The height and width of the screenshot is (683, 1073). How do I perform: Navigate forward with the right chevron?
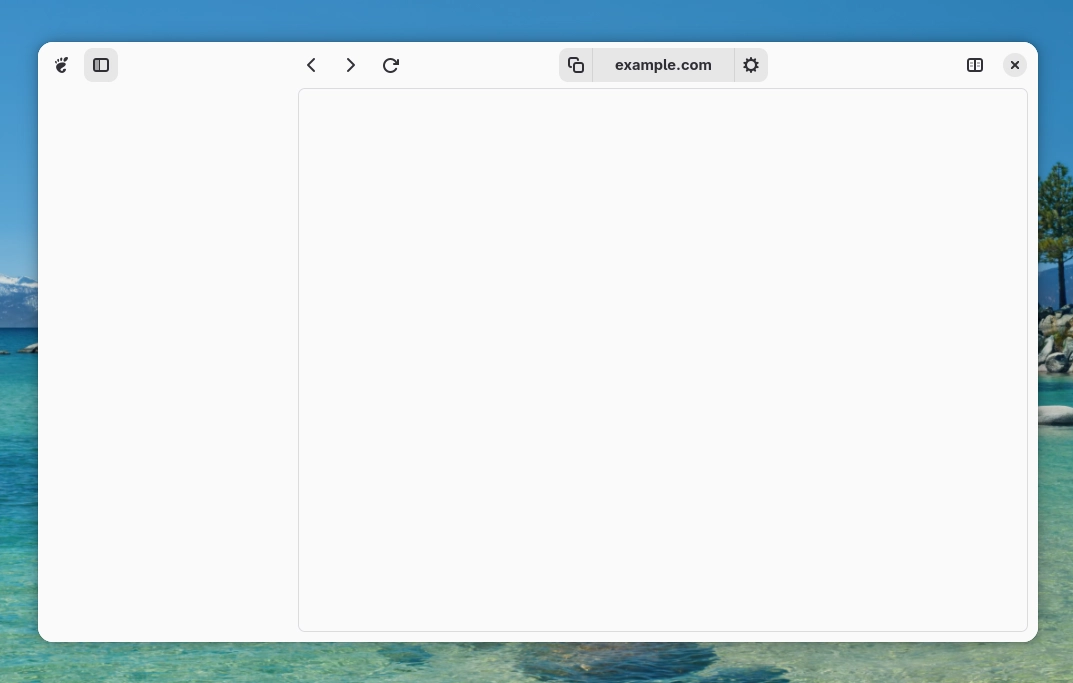350,65
